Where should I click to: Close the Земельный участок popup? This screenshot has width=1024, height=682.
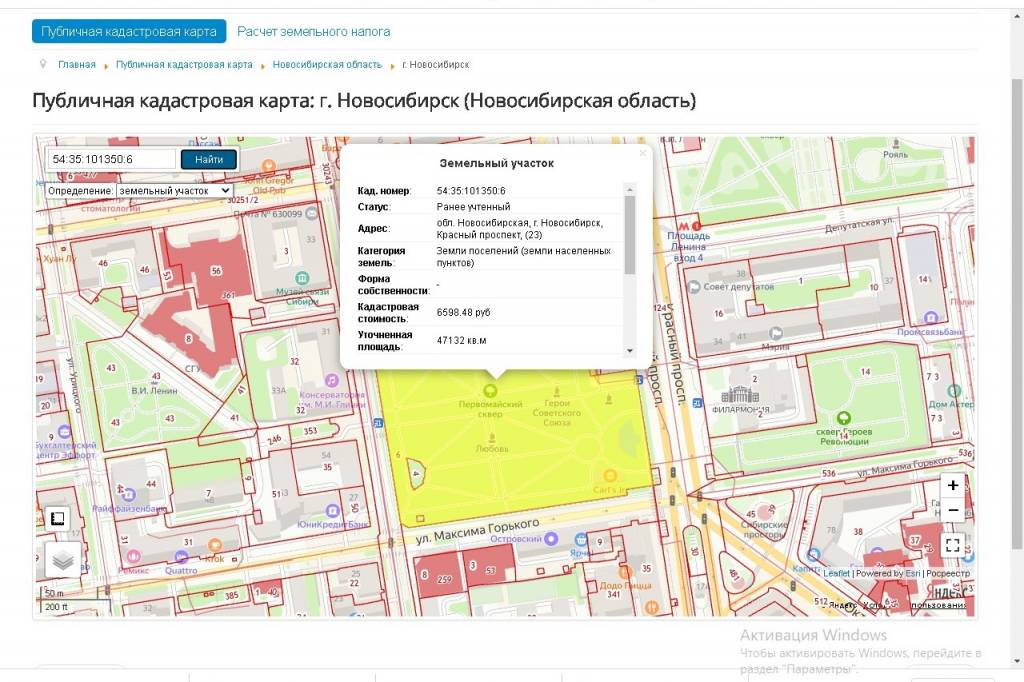[642, 153]
